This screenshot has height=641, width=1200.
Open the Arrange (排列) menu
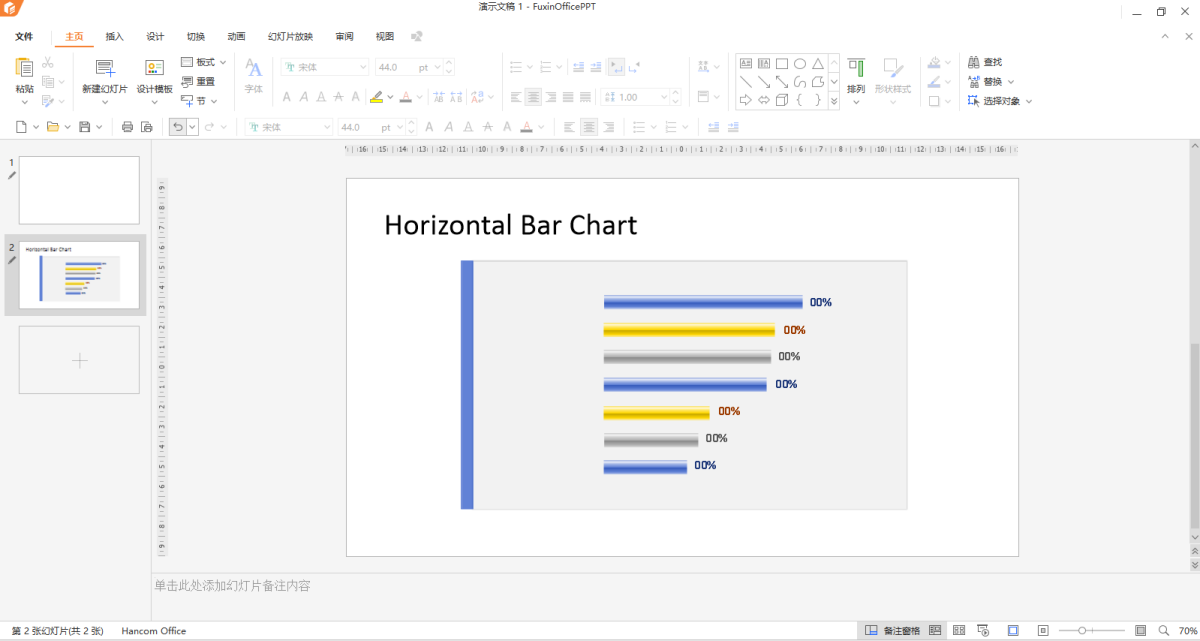click(x=856, y=81)
